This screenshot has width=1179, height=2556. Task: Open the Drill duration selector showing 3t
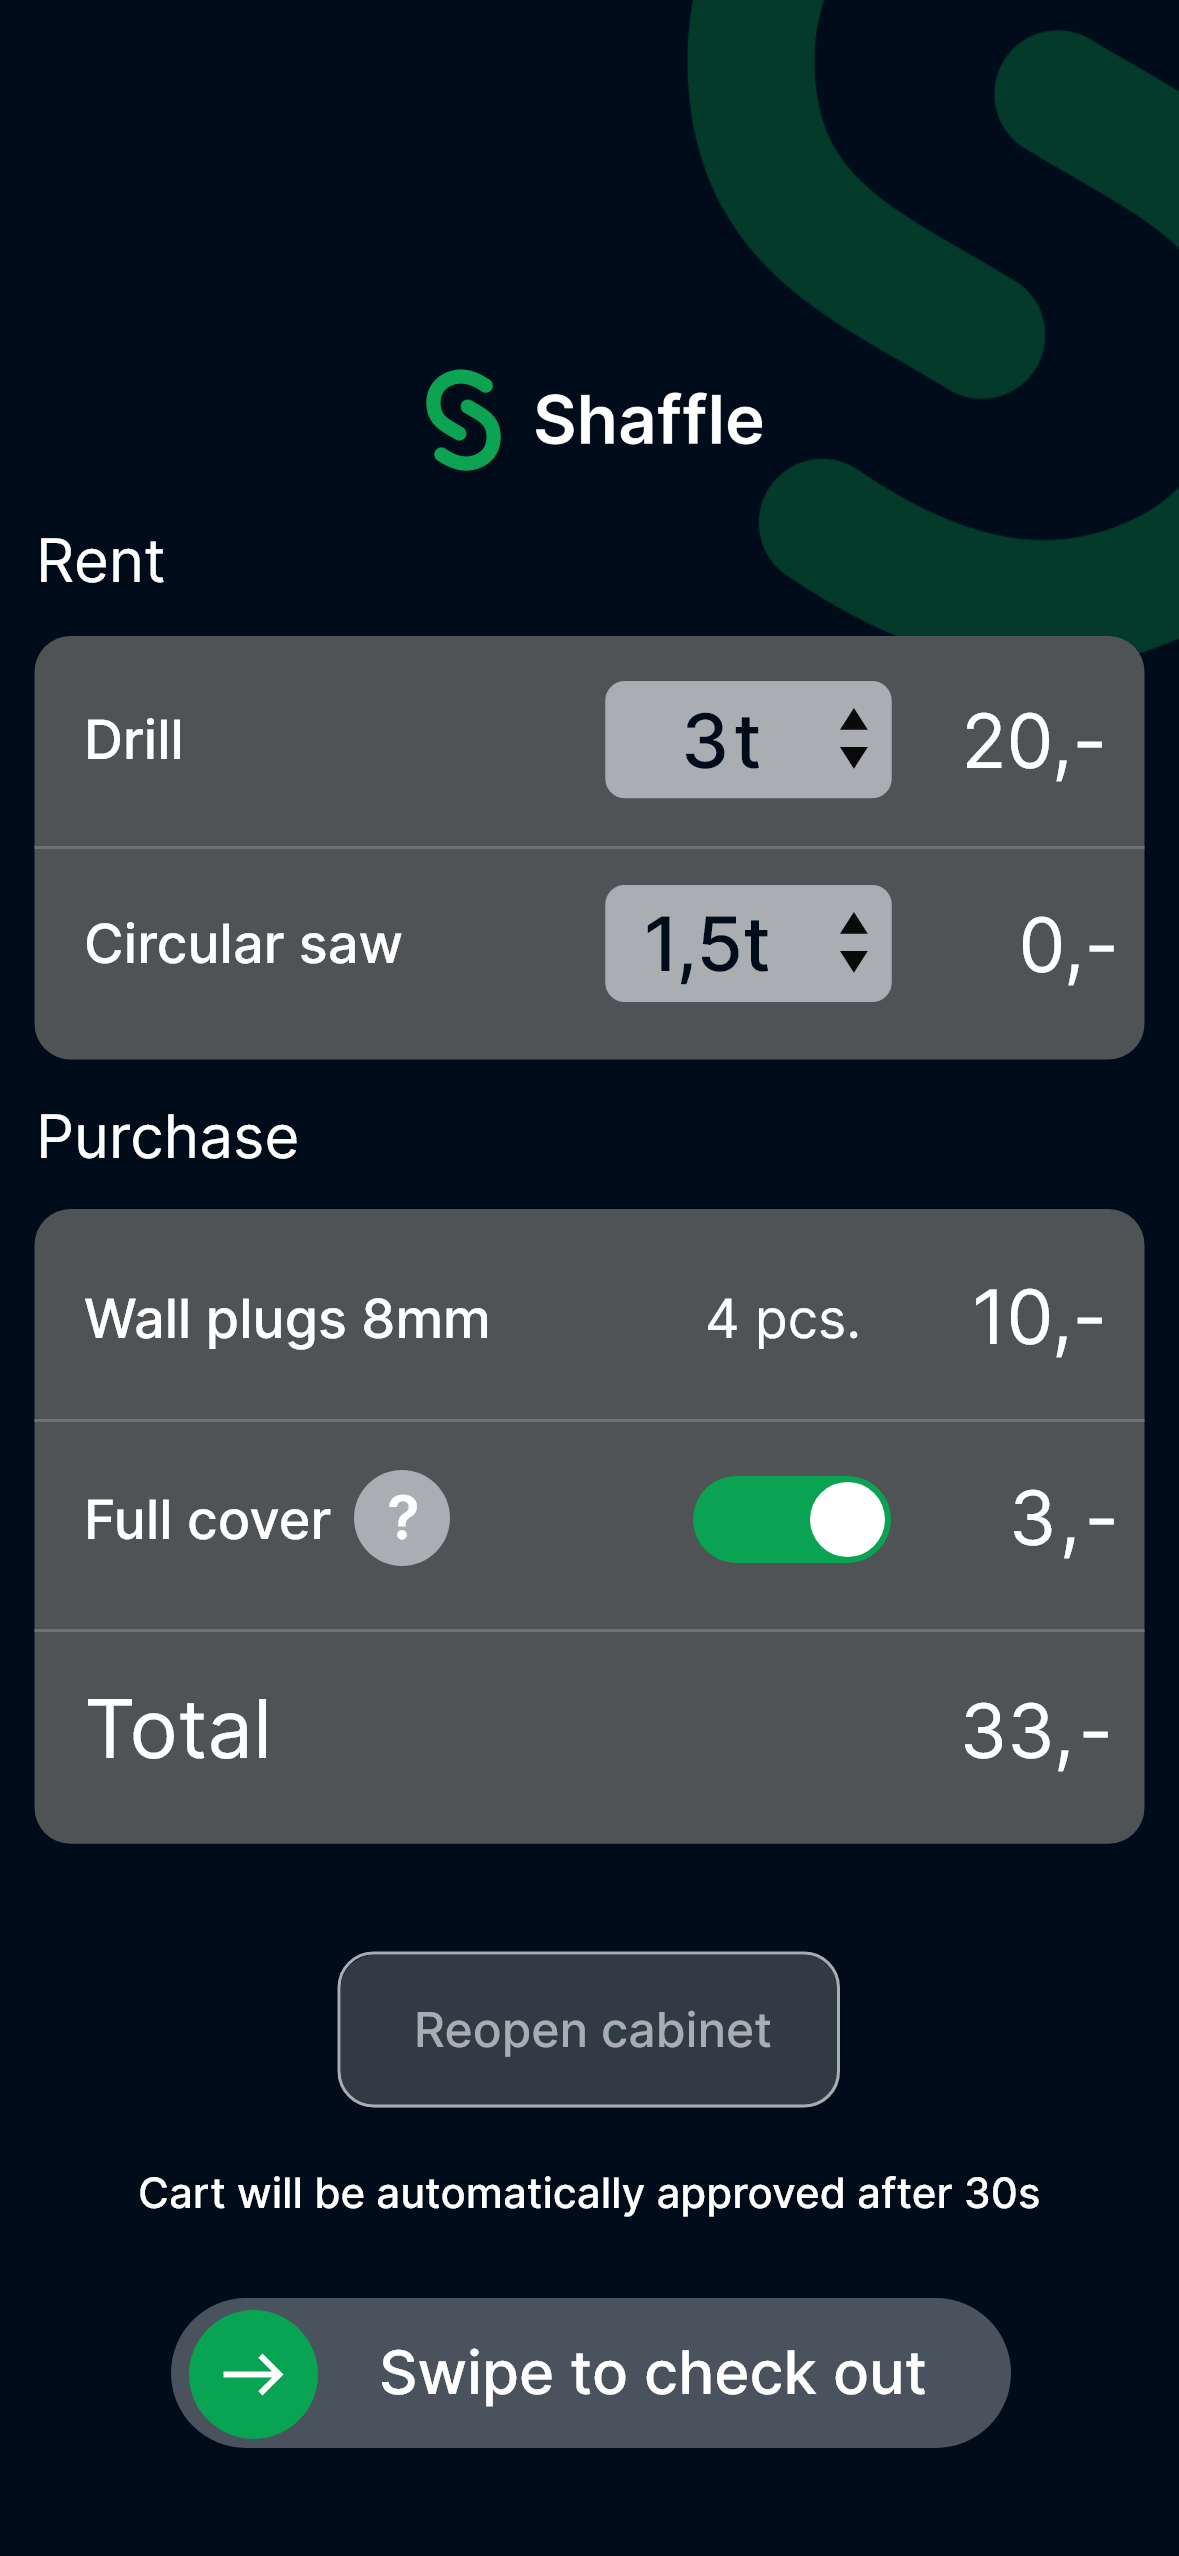[x=722, y=740]
